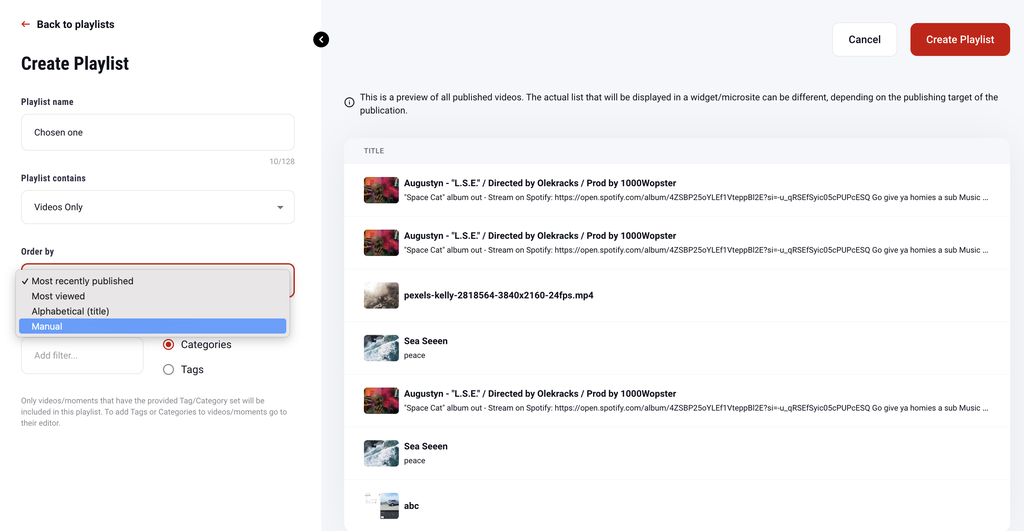Click the red back arrow icon
This screenshot has height=531, width=1024.
26,24
